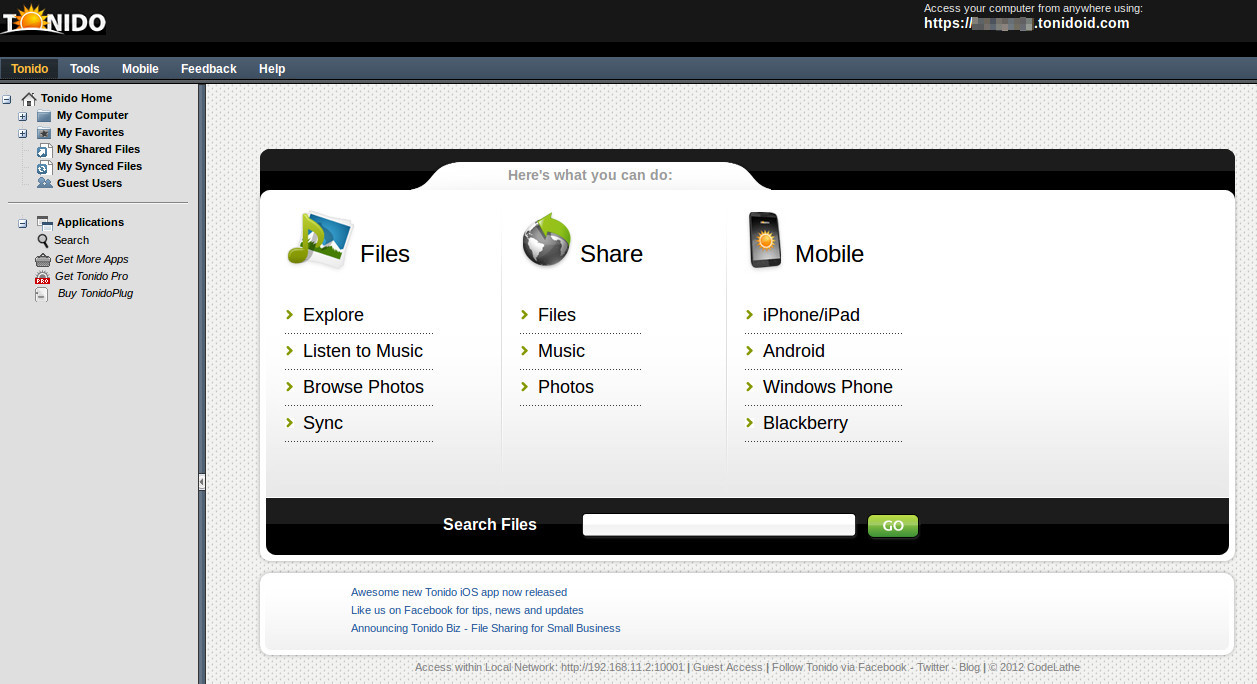
Task: Click the Follow Tonido via Facebook link
Action: (x=839, y=668)
